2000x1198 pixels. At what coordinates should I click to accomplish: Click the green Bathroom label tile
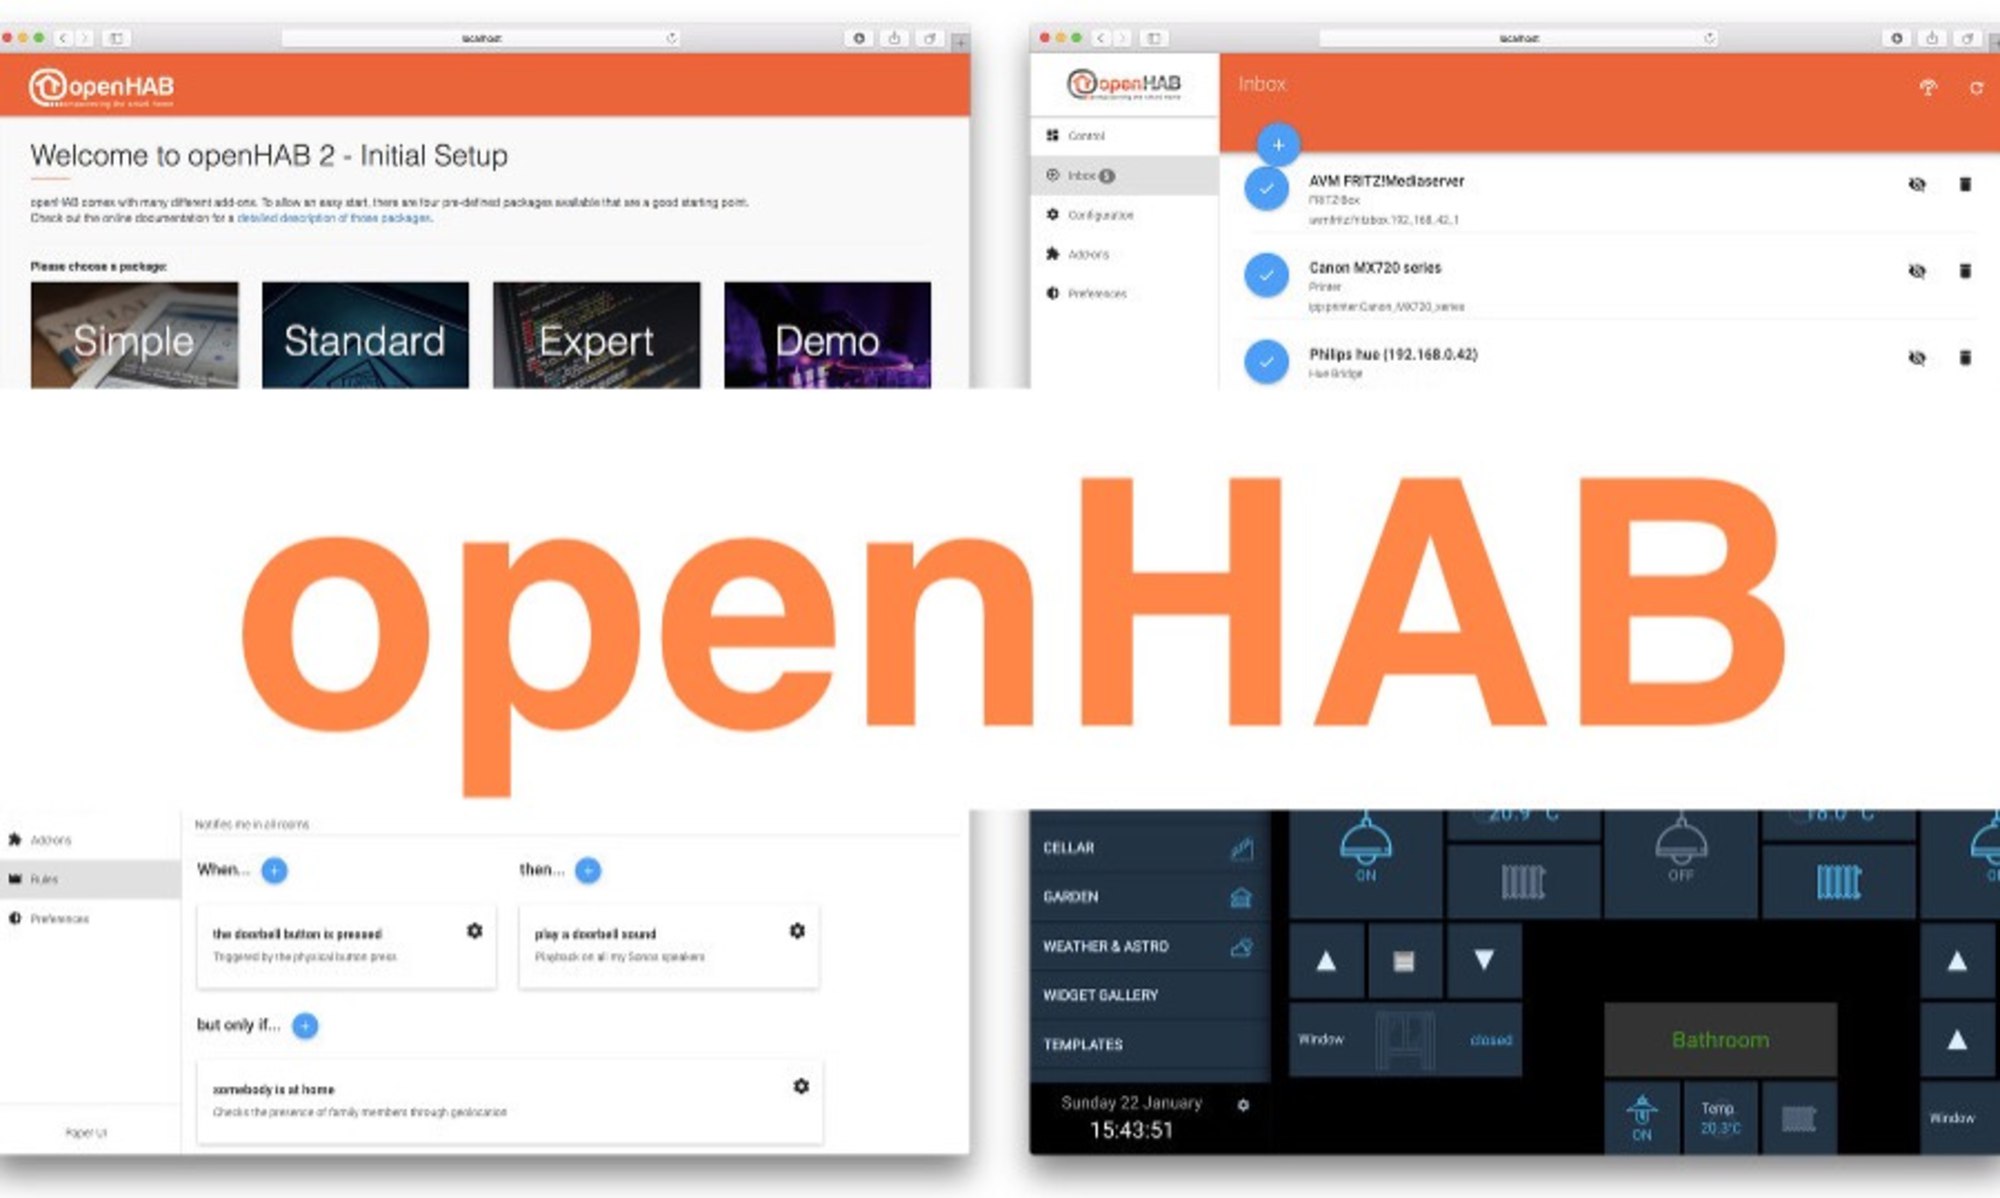click(x=1720, y=1040)
